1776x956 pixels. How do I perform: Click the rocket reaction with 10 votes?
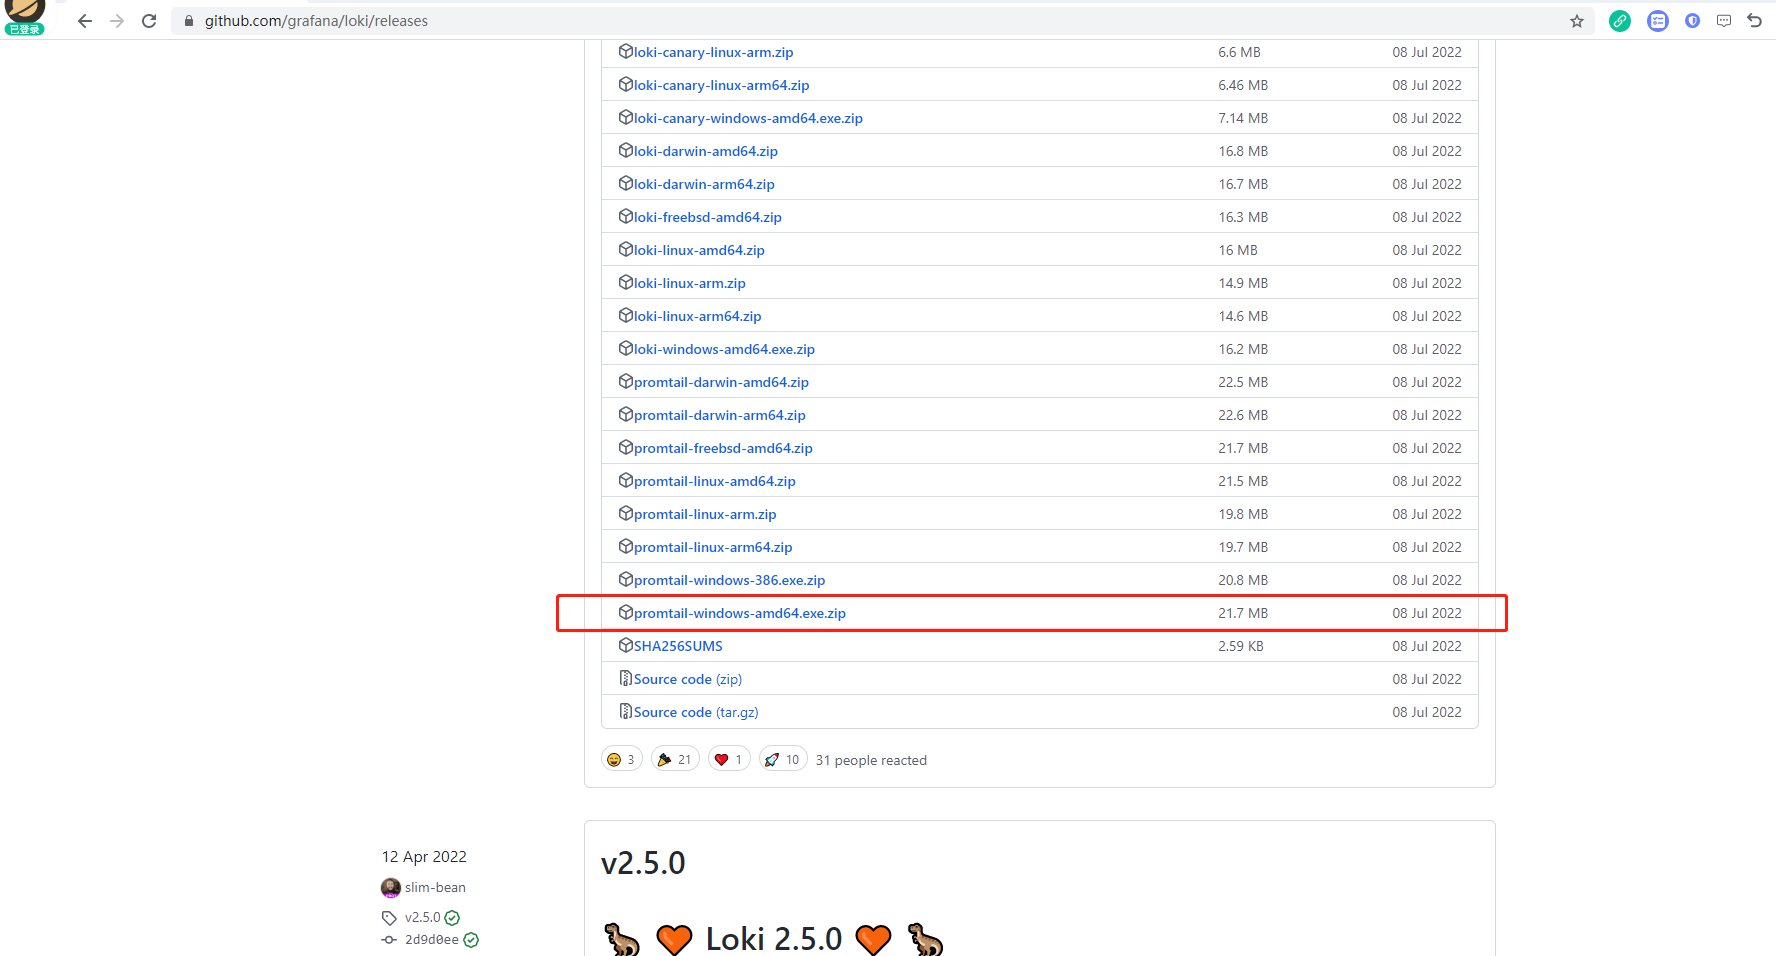tap(783, 760)
